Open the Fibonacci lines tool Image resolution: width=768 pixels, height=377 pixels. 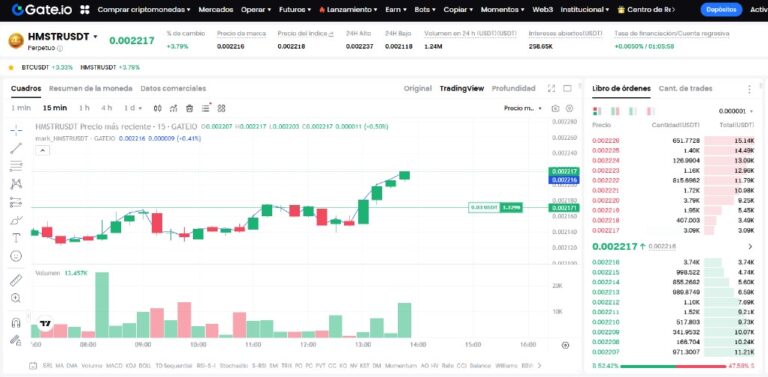[16, 166]
